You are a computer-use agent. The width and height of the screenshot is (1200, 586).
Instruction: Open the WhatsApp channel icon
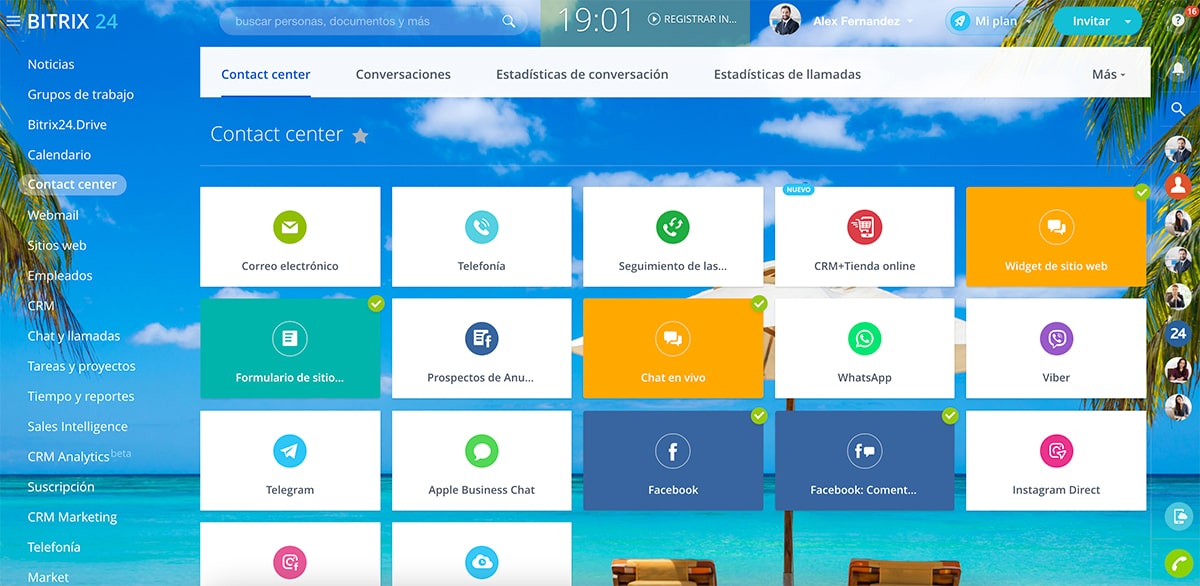(864, 339)
